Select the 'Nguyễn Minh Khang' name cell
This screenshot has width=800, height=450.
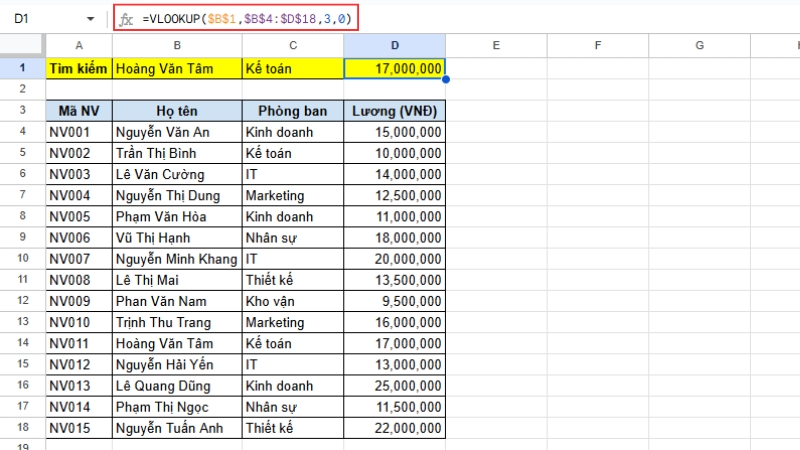point(176,258)
